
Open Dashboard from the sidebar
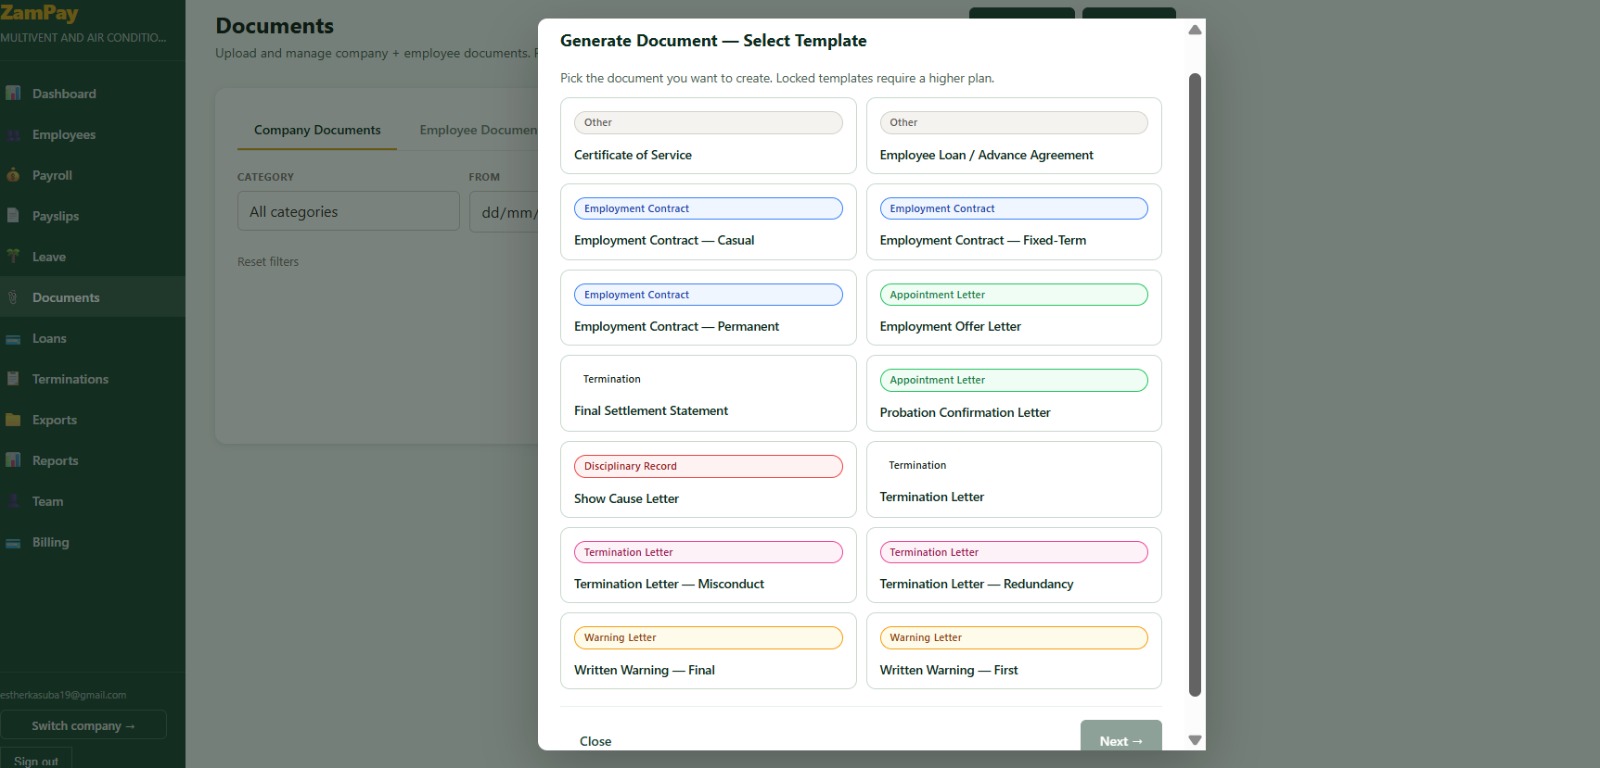(92, 93)
